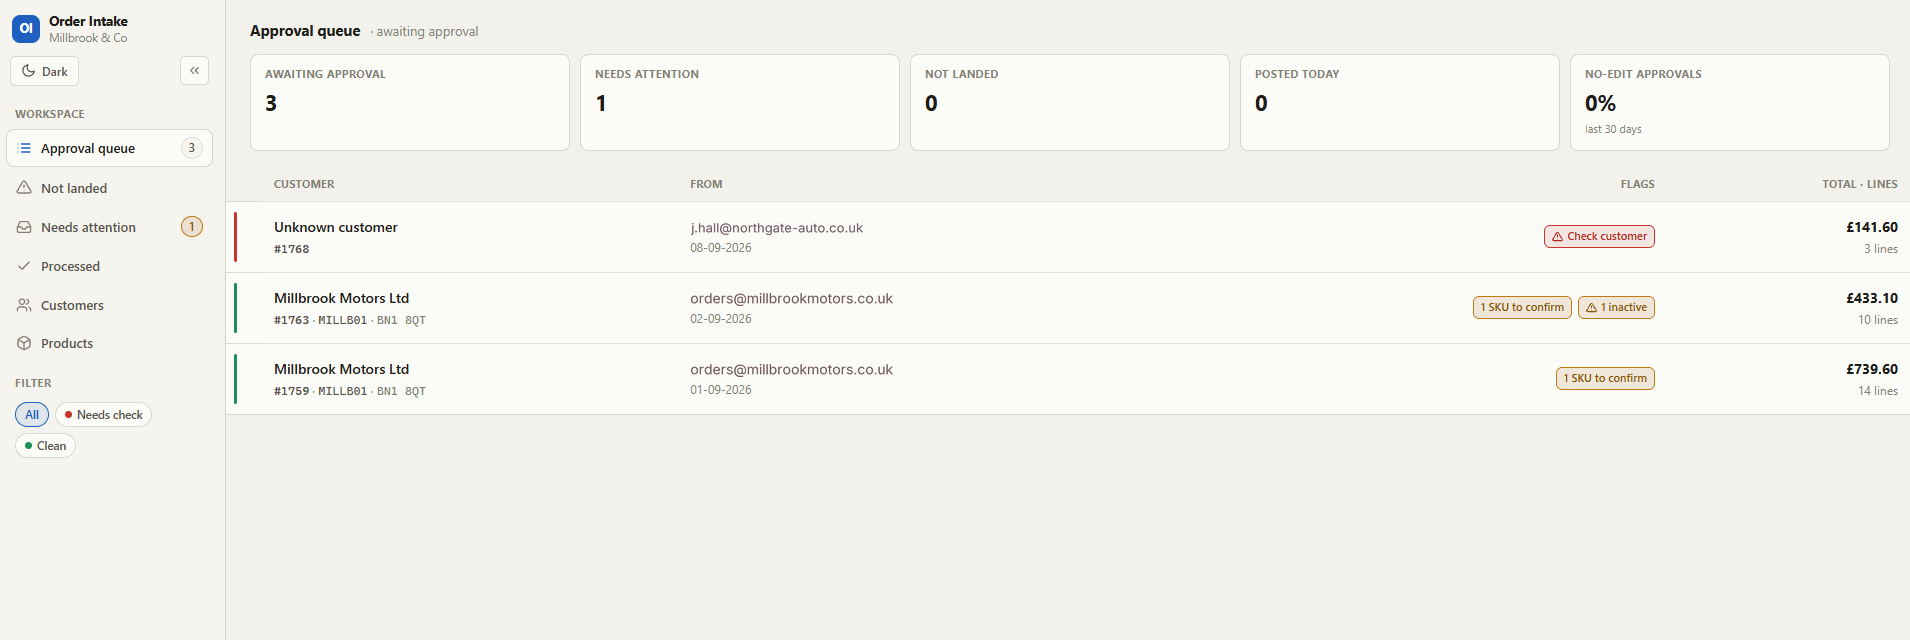The height and width of the screenshot is (640, 1910).
Task: Click the Needs attention inbox icon
Action: click(x=24, y=227)
